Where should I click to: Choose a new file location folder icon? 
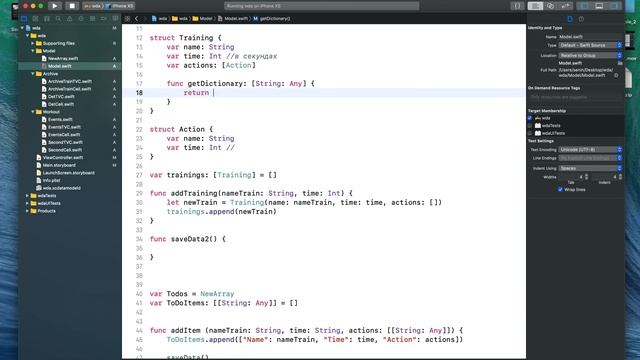[620, 63]
